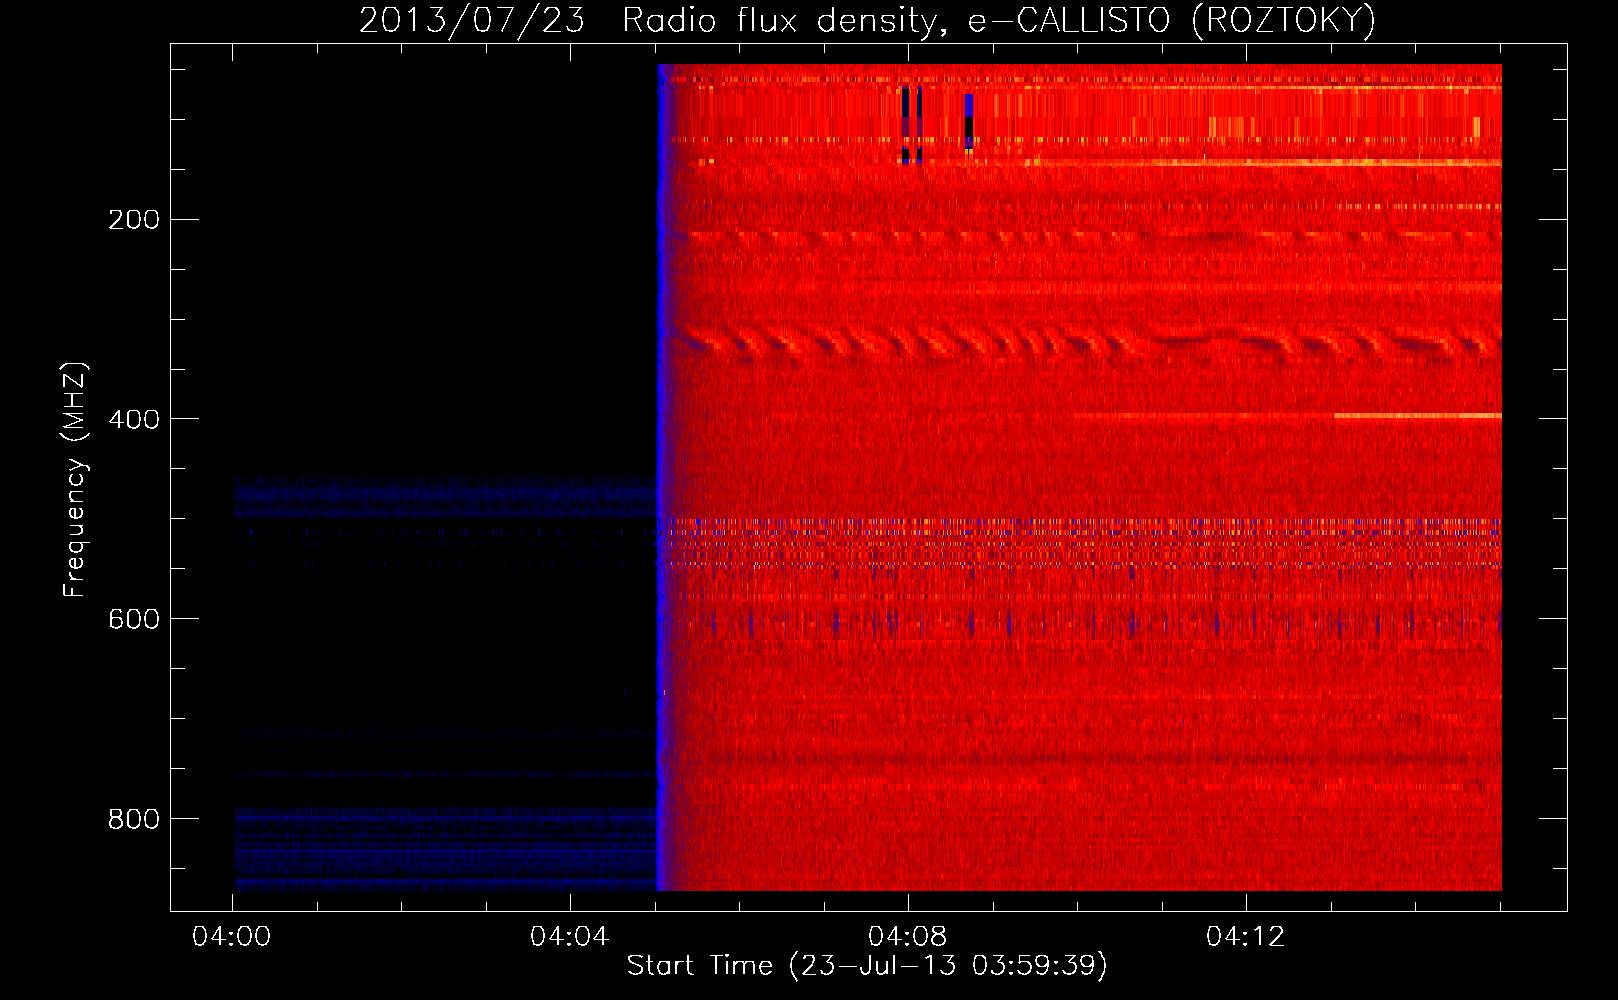Click the 04:08 time tick label
The image size is (1618, 1000).
click(x=908, y=937)
